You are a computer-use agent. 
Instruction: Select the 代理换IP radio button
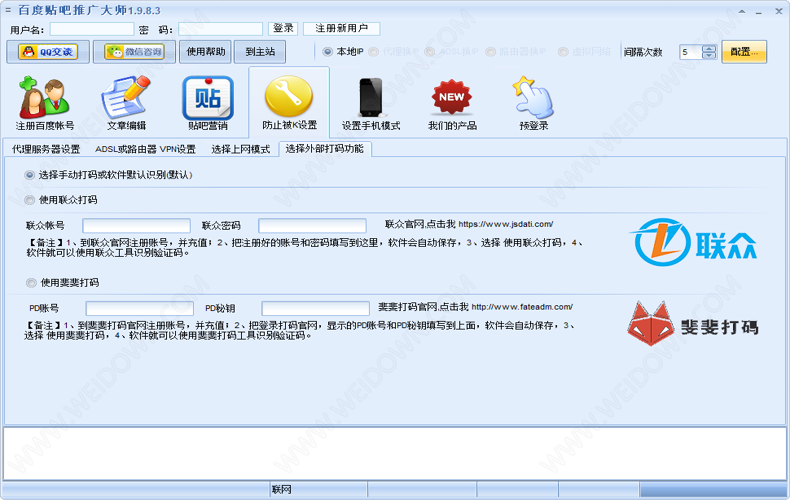click(373, 51)
